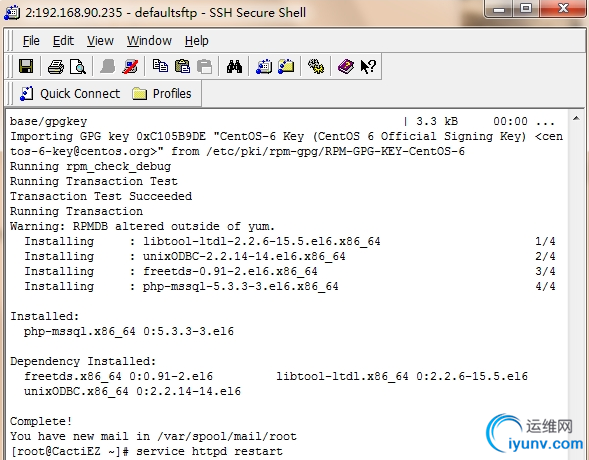Viewport: 589px width, 460px height.
Task: Click 'Transaction Test Succeeded' line
Action: pos(101,196)
